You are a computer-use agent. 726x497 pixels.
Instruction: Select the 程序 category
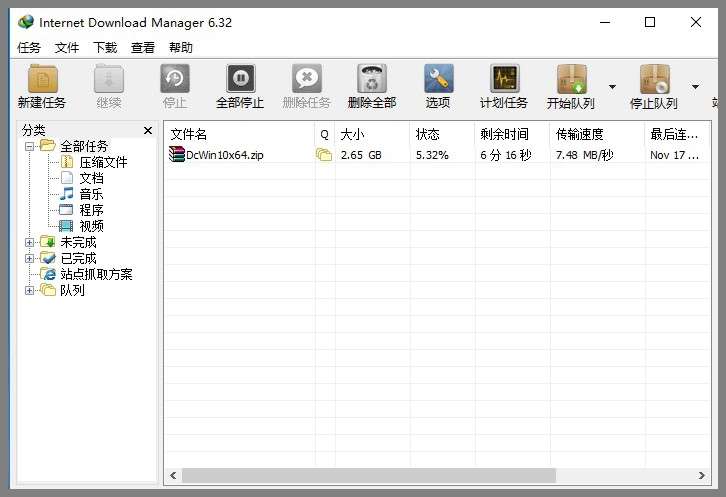tap(91, 210)
